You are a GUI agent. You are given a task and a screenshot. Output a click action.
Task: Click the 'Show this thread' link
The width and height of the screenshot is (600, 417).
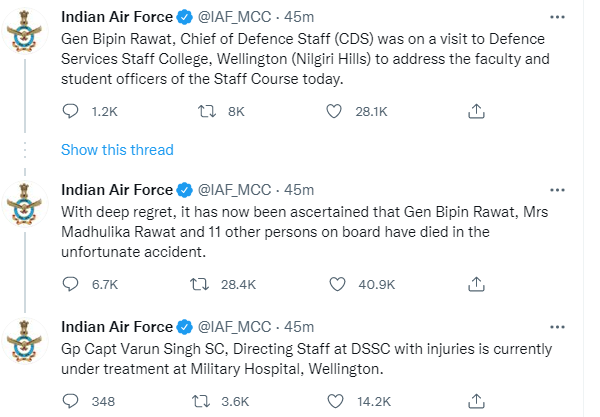pos(117,150)
